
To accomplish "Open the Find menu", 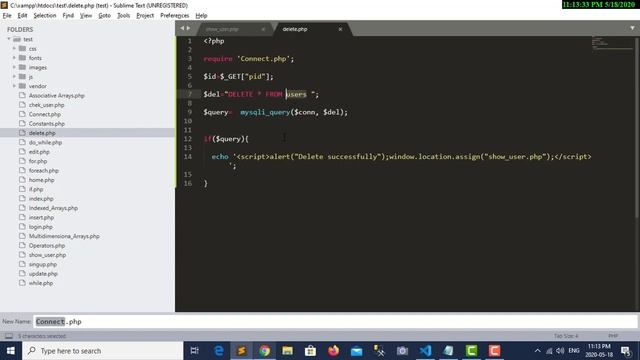I will [68, 16].
